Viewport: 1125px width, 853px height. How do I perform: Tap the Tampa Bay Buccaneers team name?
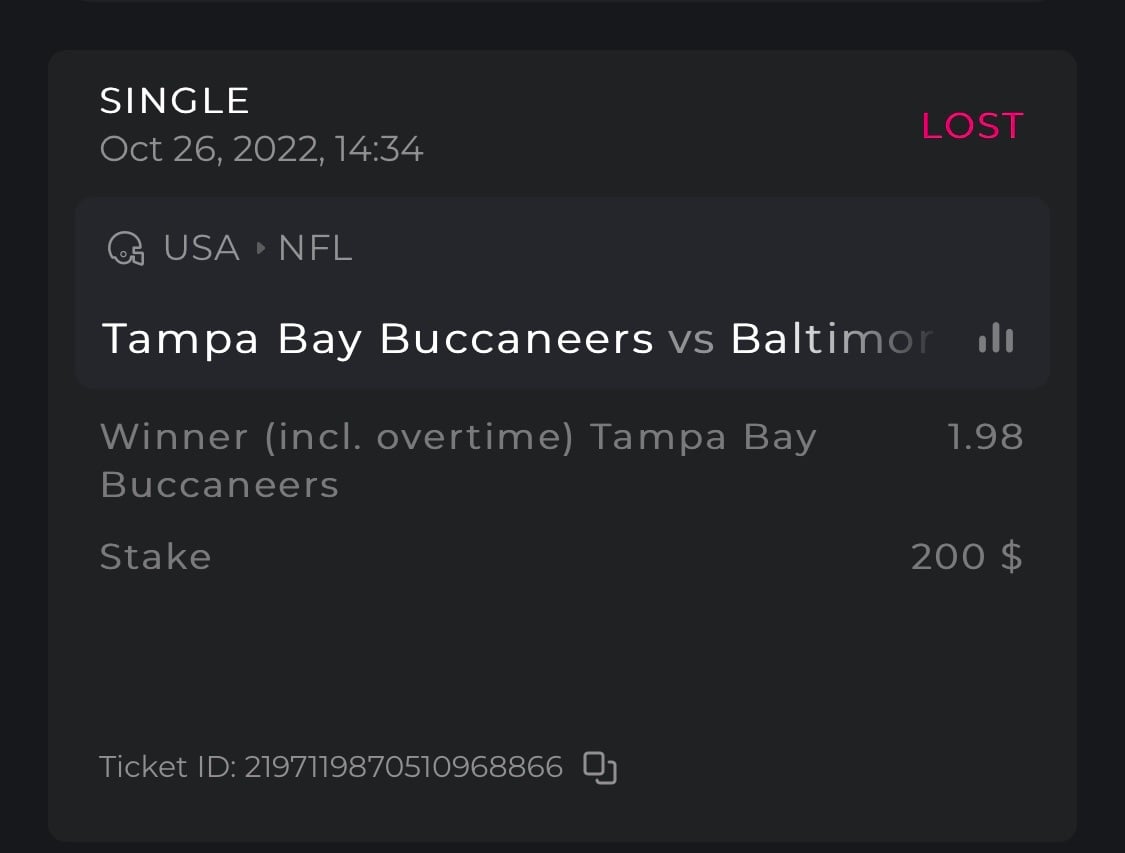[x=377, y=339]
